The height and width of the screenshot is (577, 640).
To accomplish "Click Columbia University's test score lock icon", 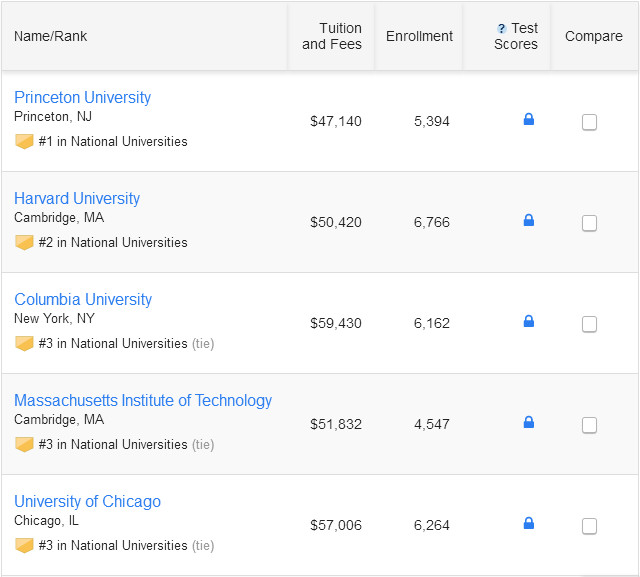I will click(x=529, y=322).
